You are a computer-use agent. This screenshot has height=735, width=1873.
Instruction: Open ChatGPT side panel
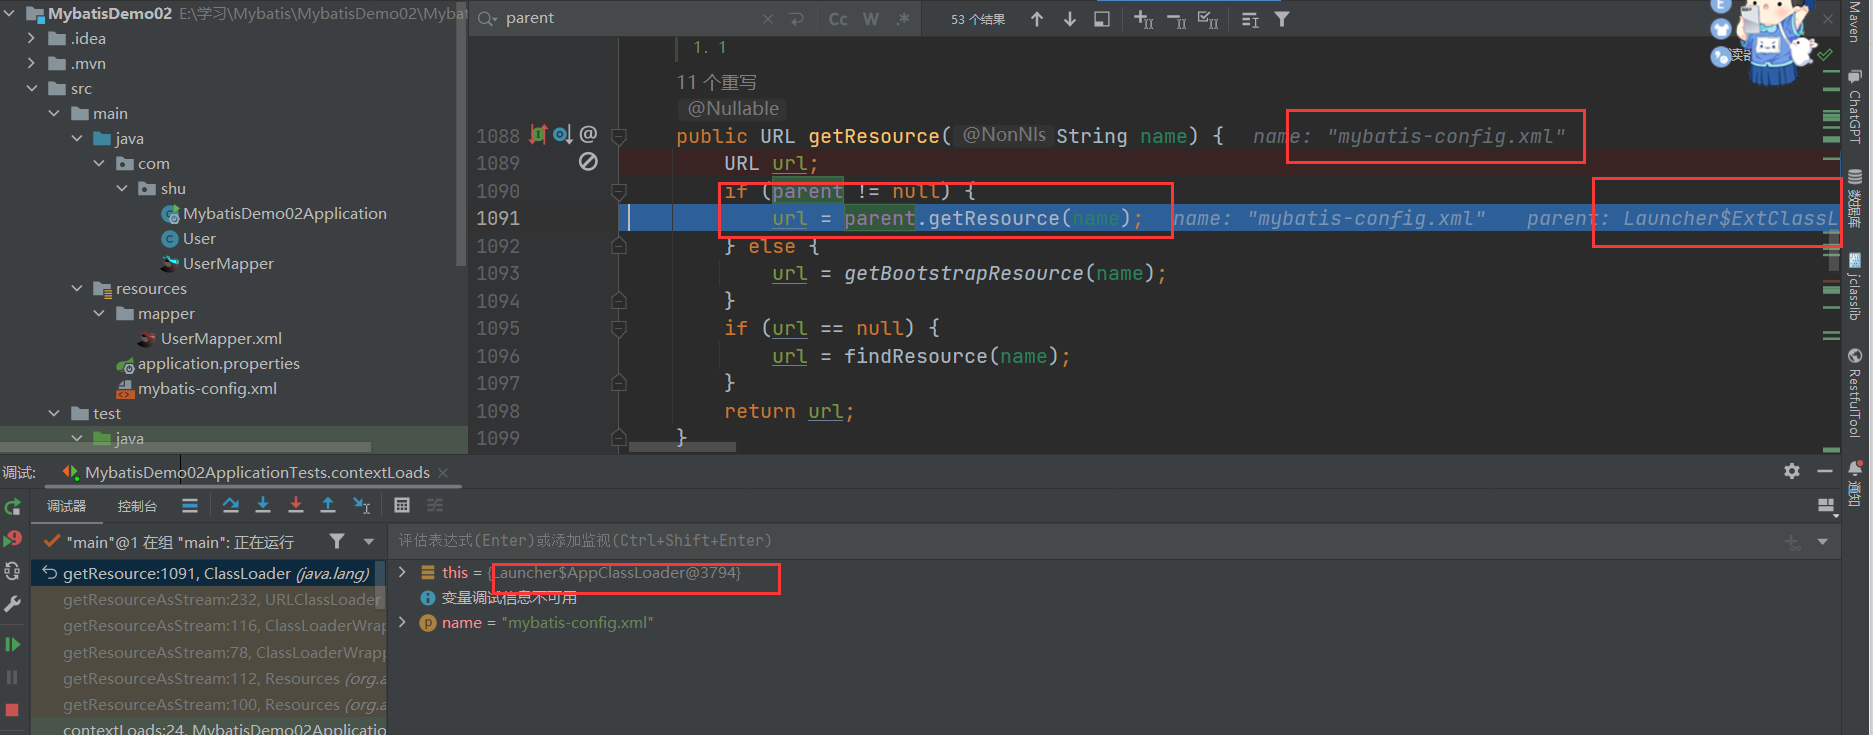pyautogui.click(x=1854, y=107)
